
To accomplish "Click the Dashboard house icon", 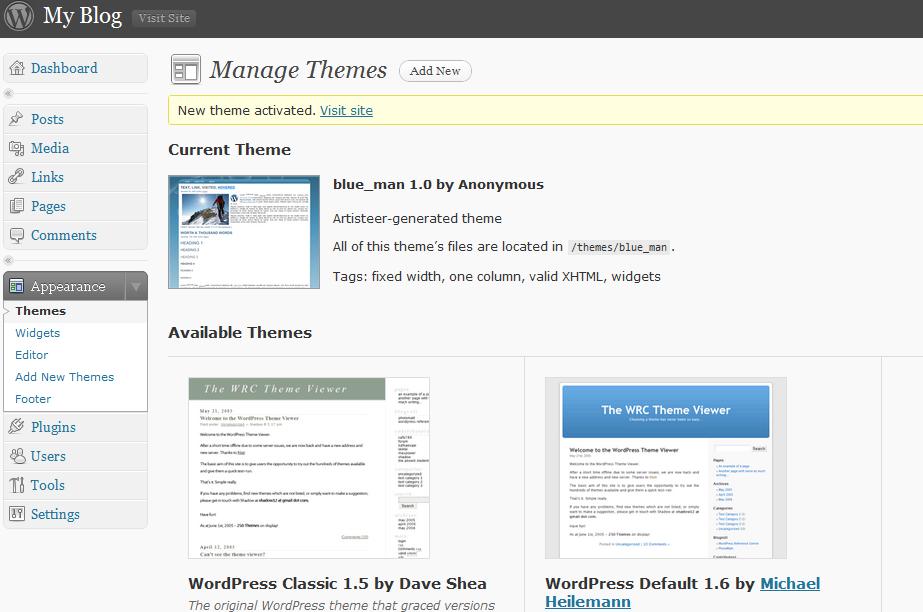I will (16, 68).
